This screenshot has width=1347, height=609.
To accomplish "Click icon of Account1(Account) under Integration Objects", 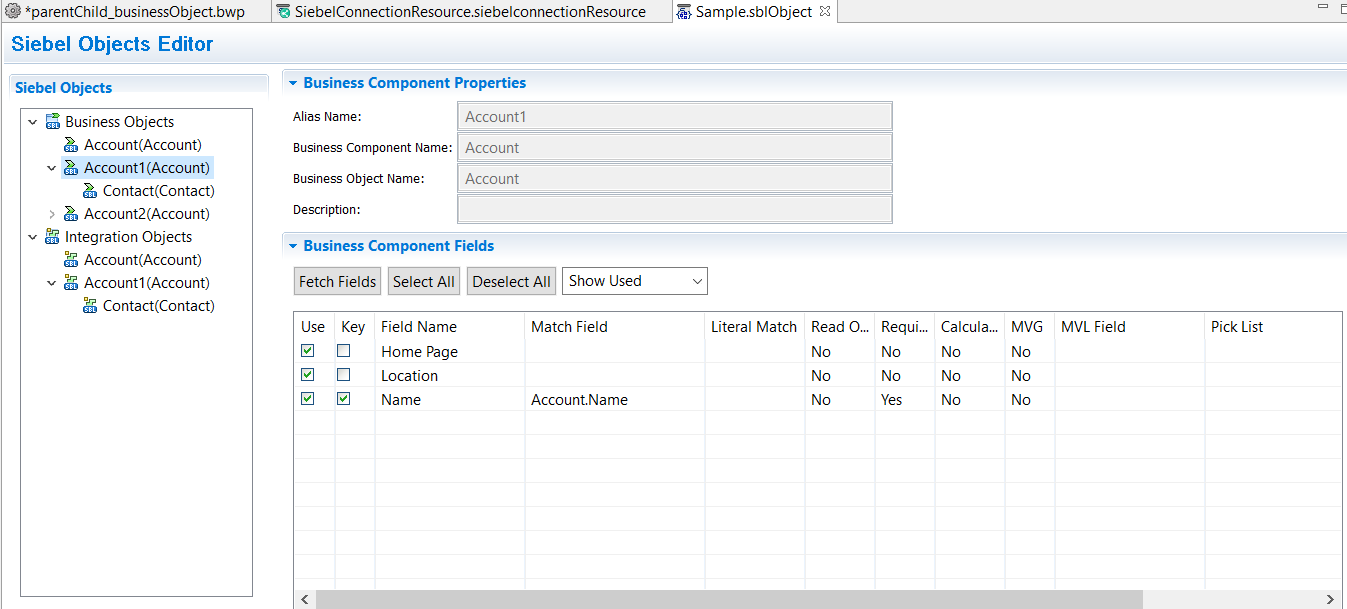I will 71,283.
